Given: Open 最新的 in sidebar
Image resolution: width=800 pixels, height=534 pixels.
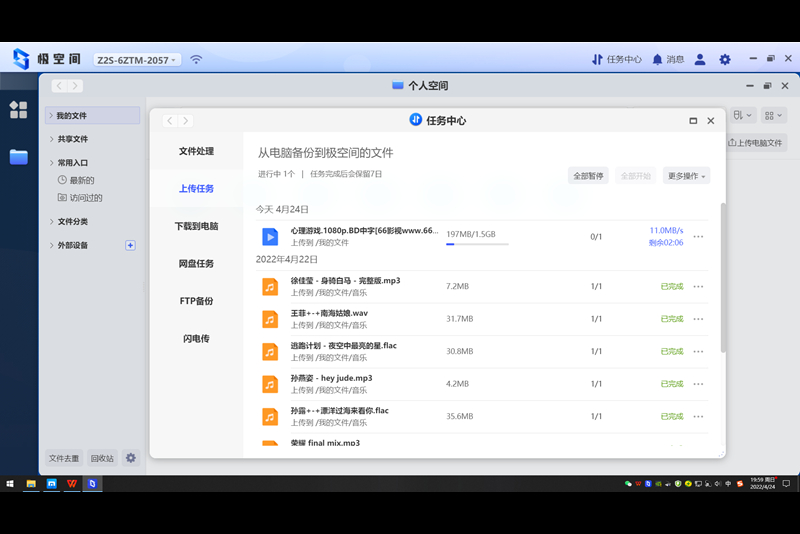Looking at the screenshot, I should (x=76, y=180).
